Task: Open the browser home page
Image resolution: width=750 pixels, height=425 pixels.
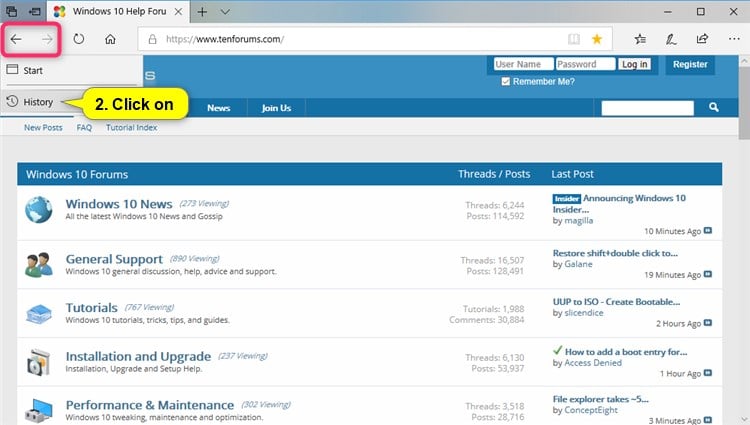Action: click(110, 39)
